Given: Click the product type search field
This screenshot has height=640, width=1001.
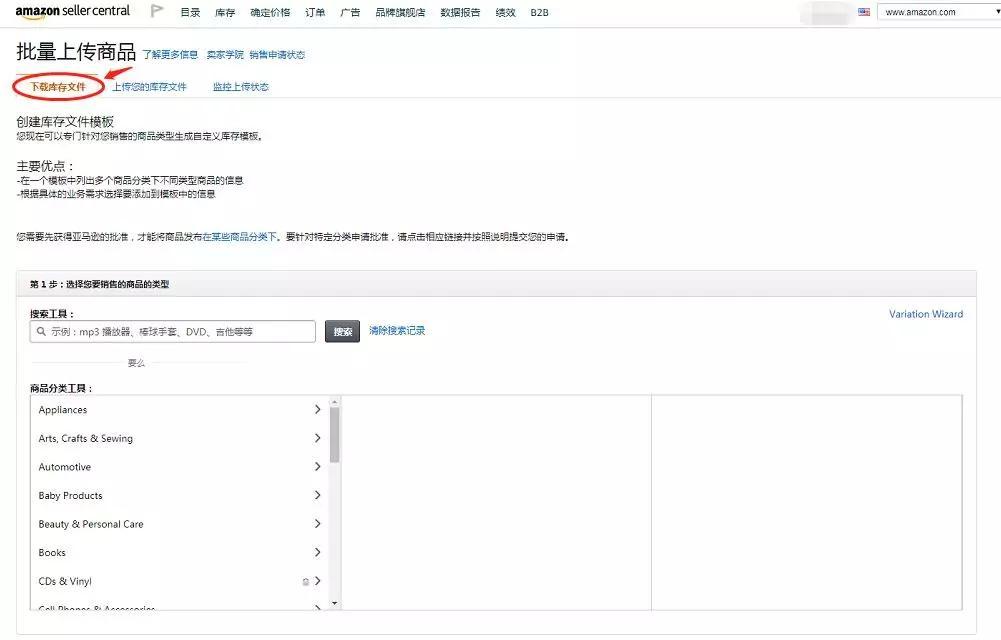Looking at the screenshot, I should 172,331.
